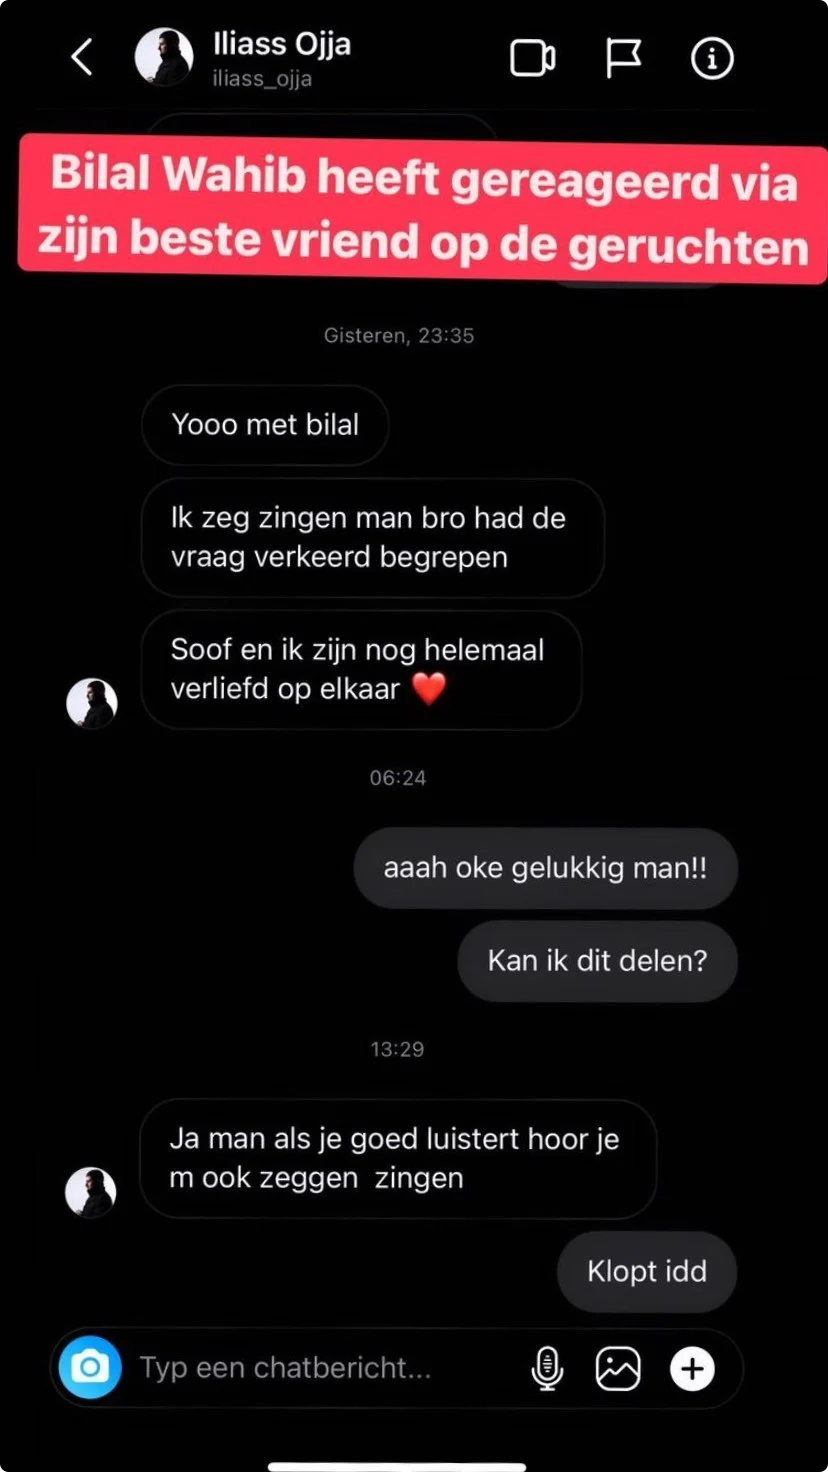Start a video call with Iliass Ojja
This screenshot has height=1472, width=828.
(x=532, y=58)
